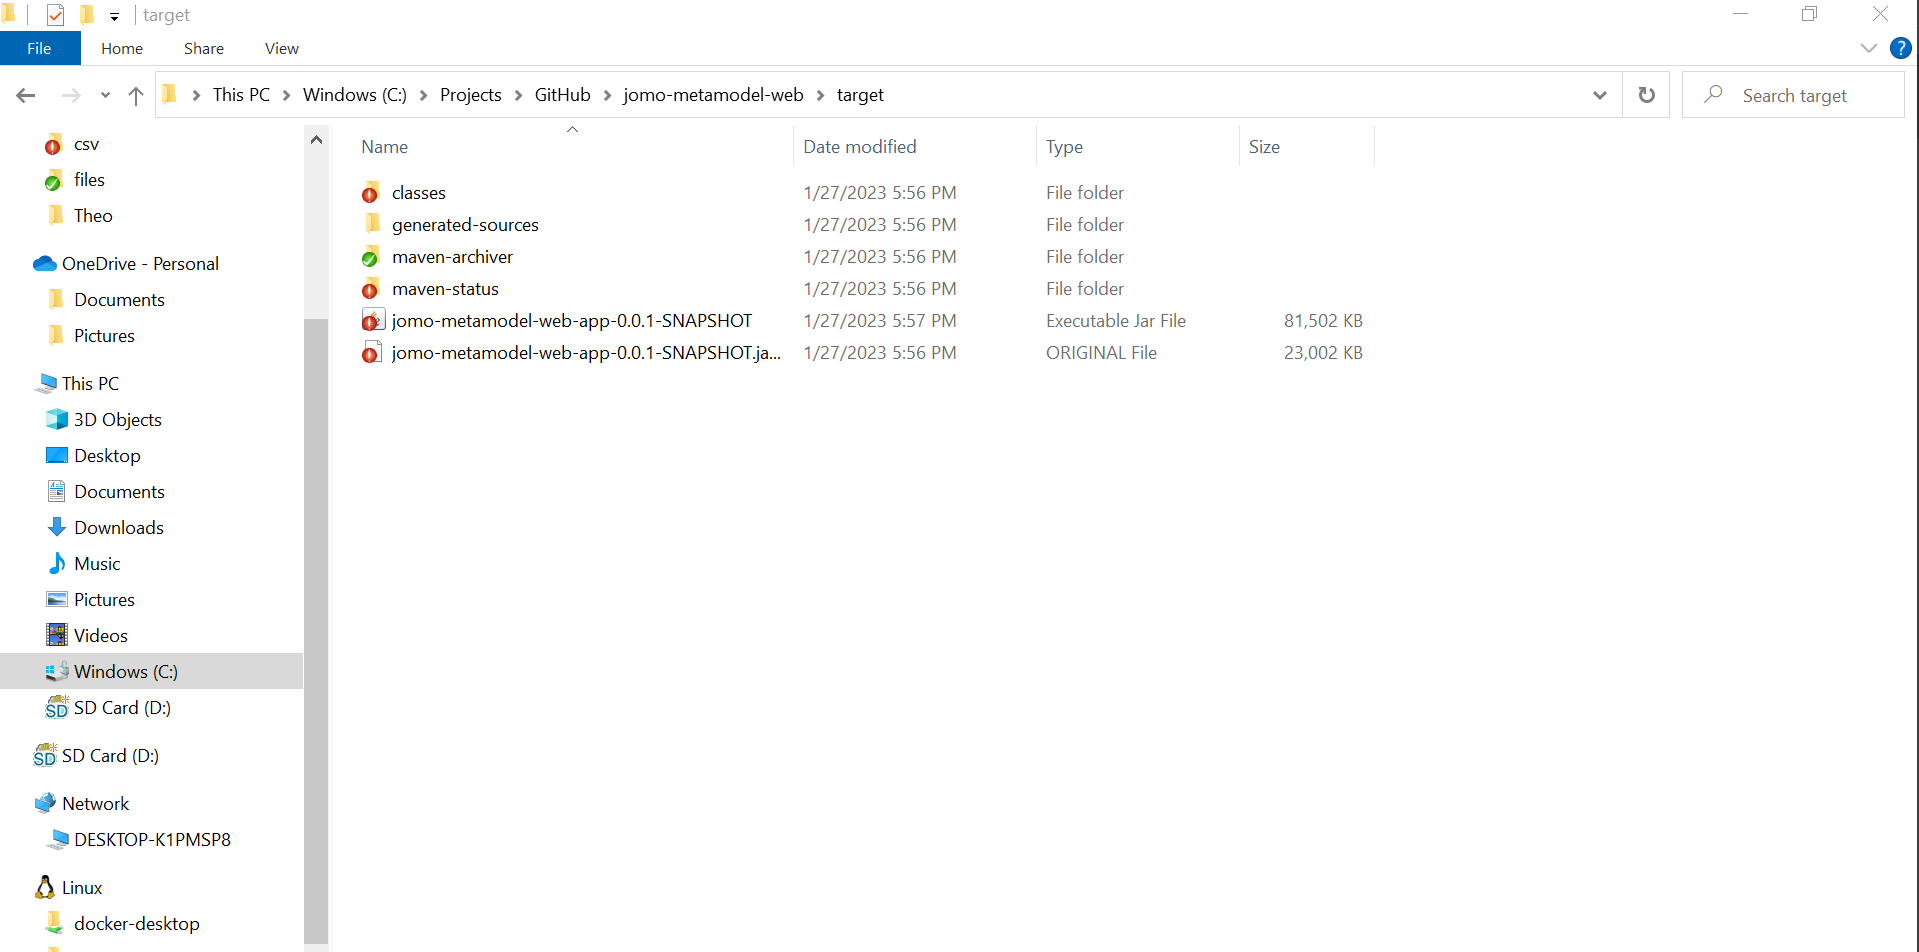Click Projects in the breadcrumb path
This screenshot has height=952, width=1919.
click(x=471, y=95)
